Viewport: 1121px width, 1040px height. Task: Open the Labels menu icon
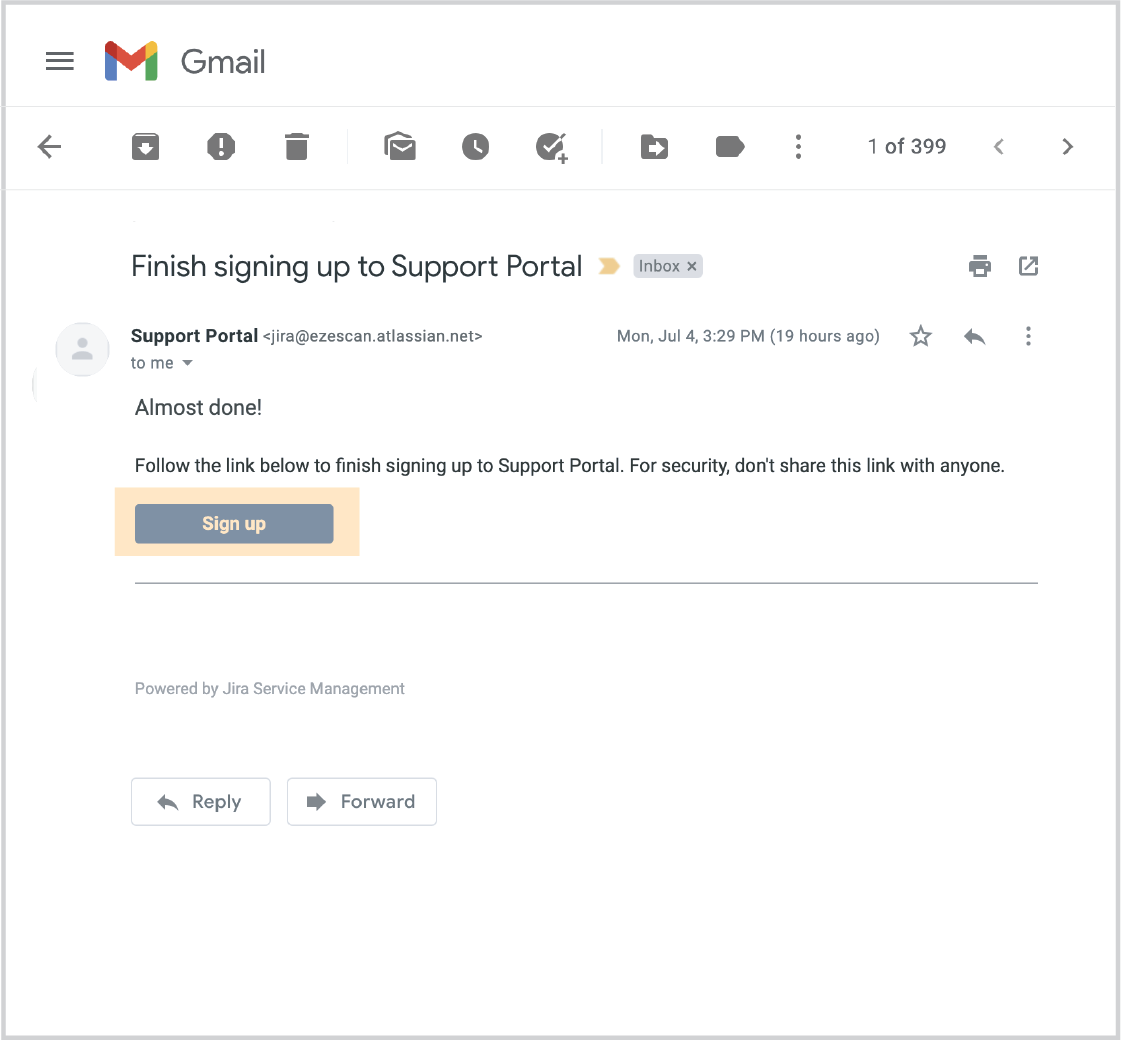(x=730, y=147)
